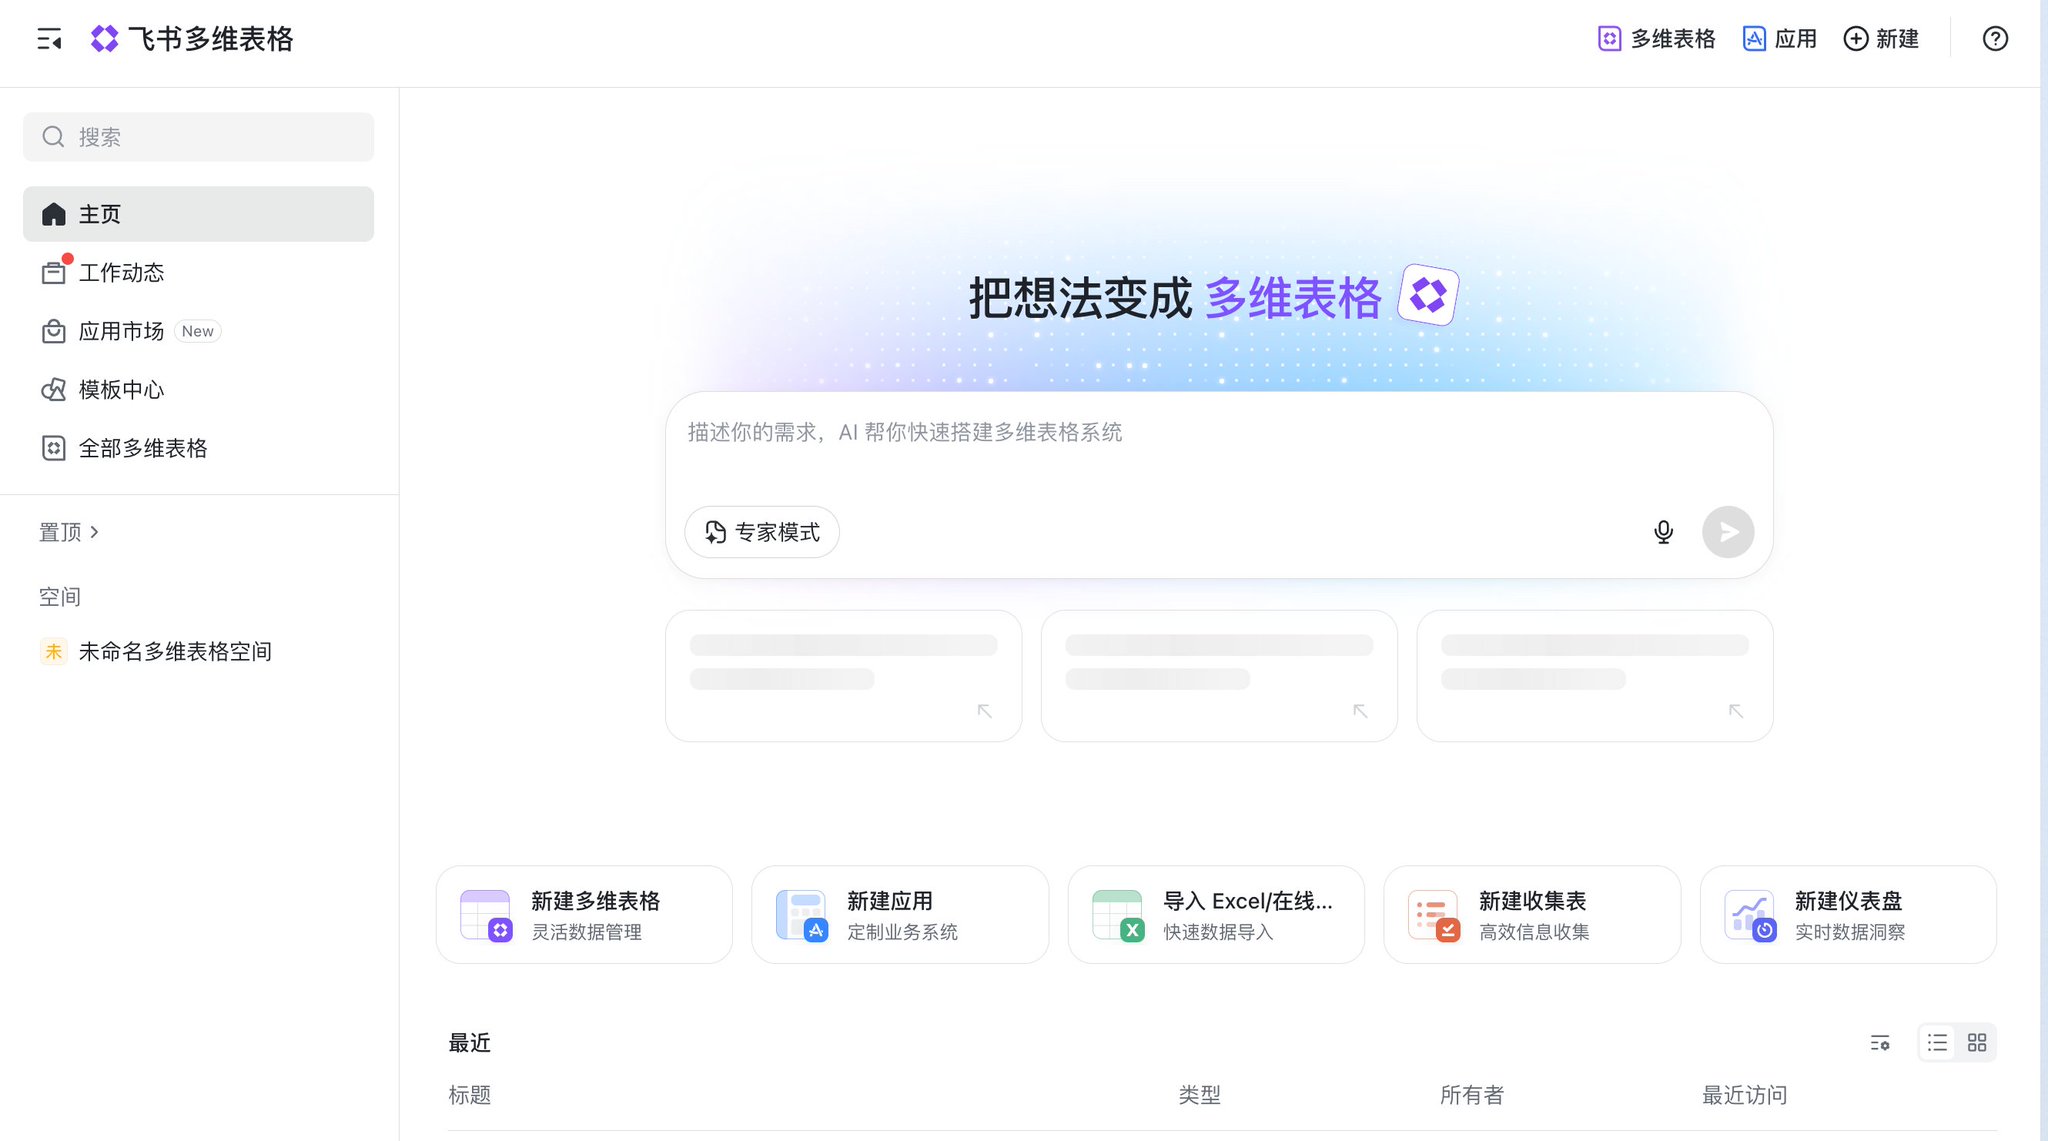The height and width of the screenshot is (1141, 2048).
Task: Click the 所有者 column header
Action: [1472, 1095]
